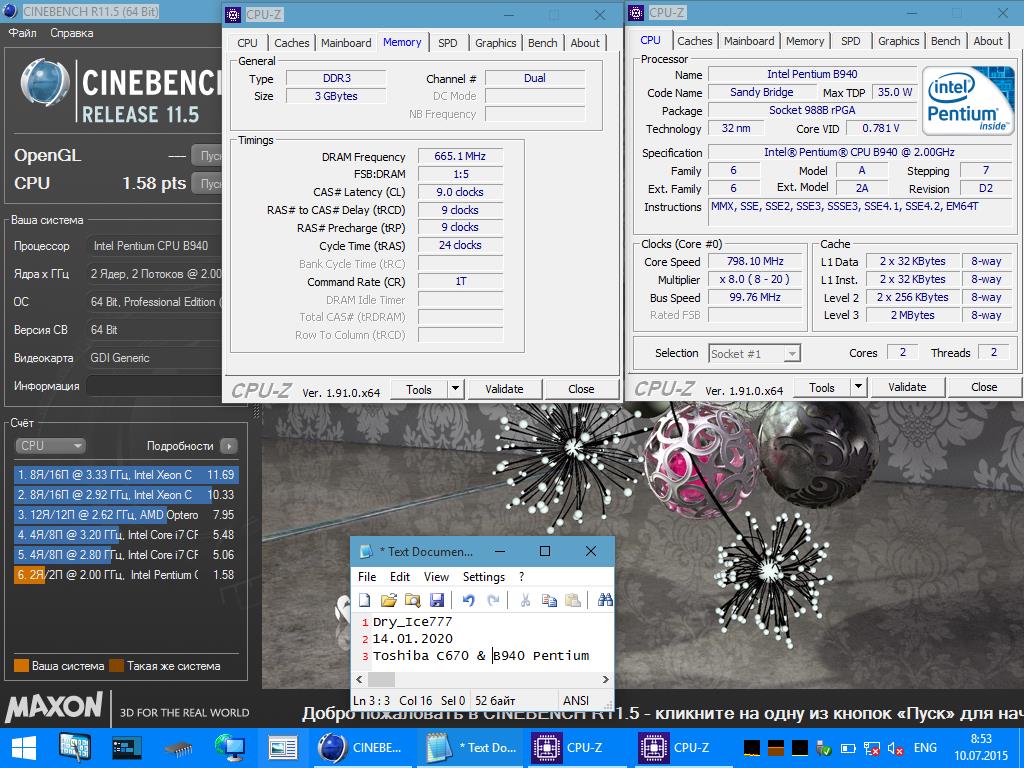Click the Dry_Ice777 line in text editor
1024x768 pixels.
coord(412,622)
